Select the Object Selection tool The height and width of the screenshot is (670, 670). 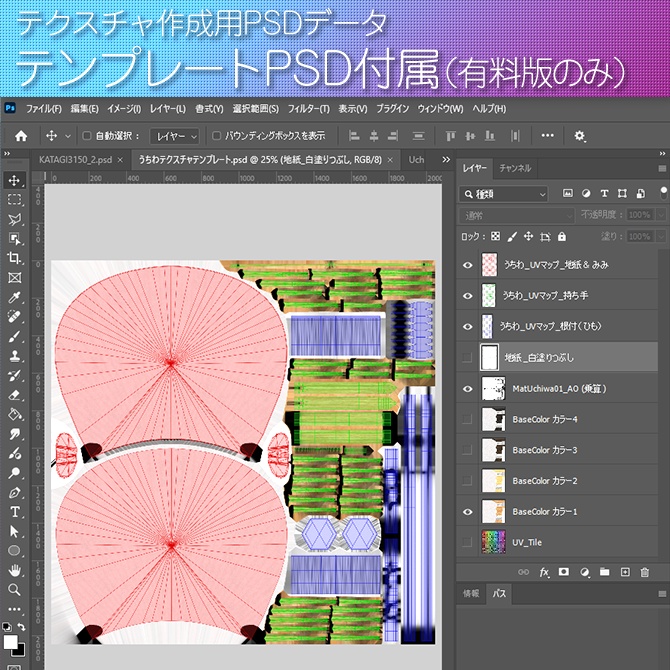pos(14,238)
